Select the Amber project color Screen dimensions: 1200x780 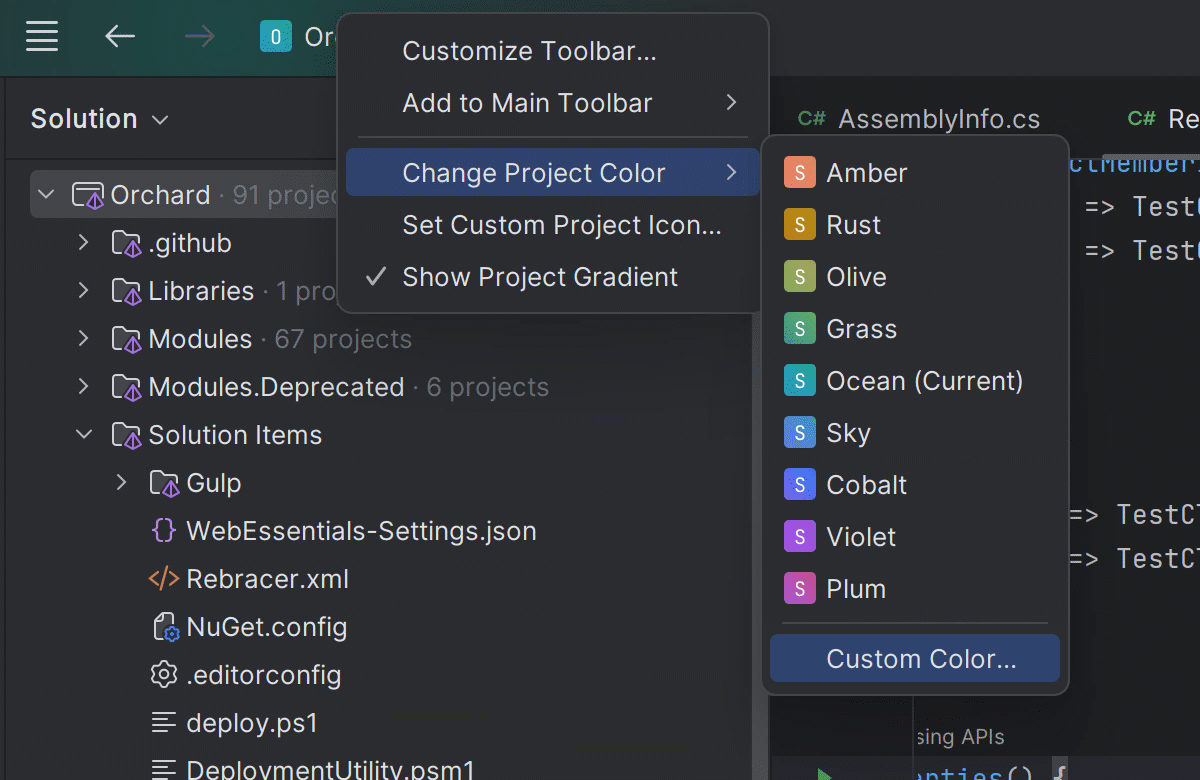[x=866, y=173]
